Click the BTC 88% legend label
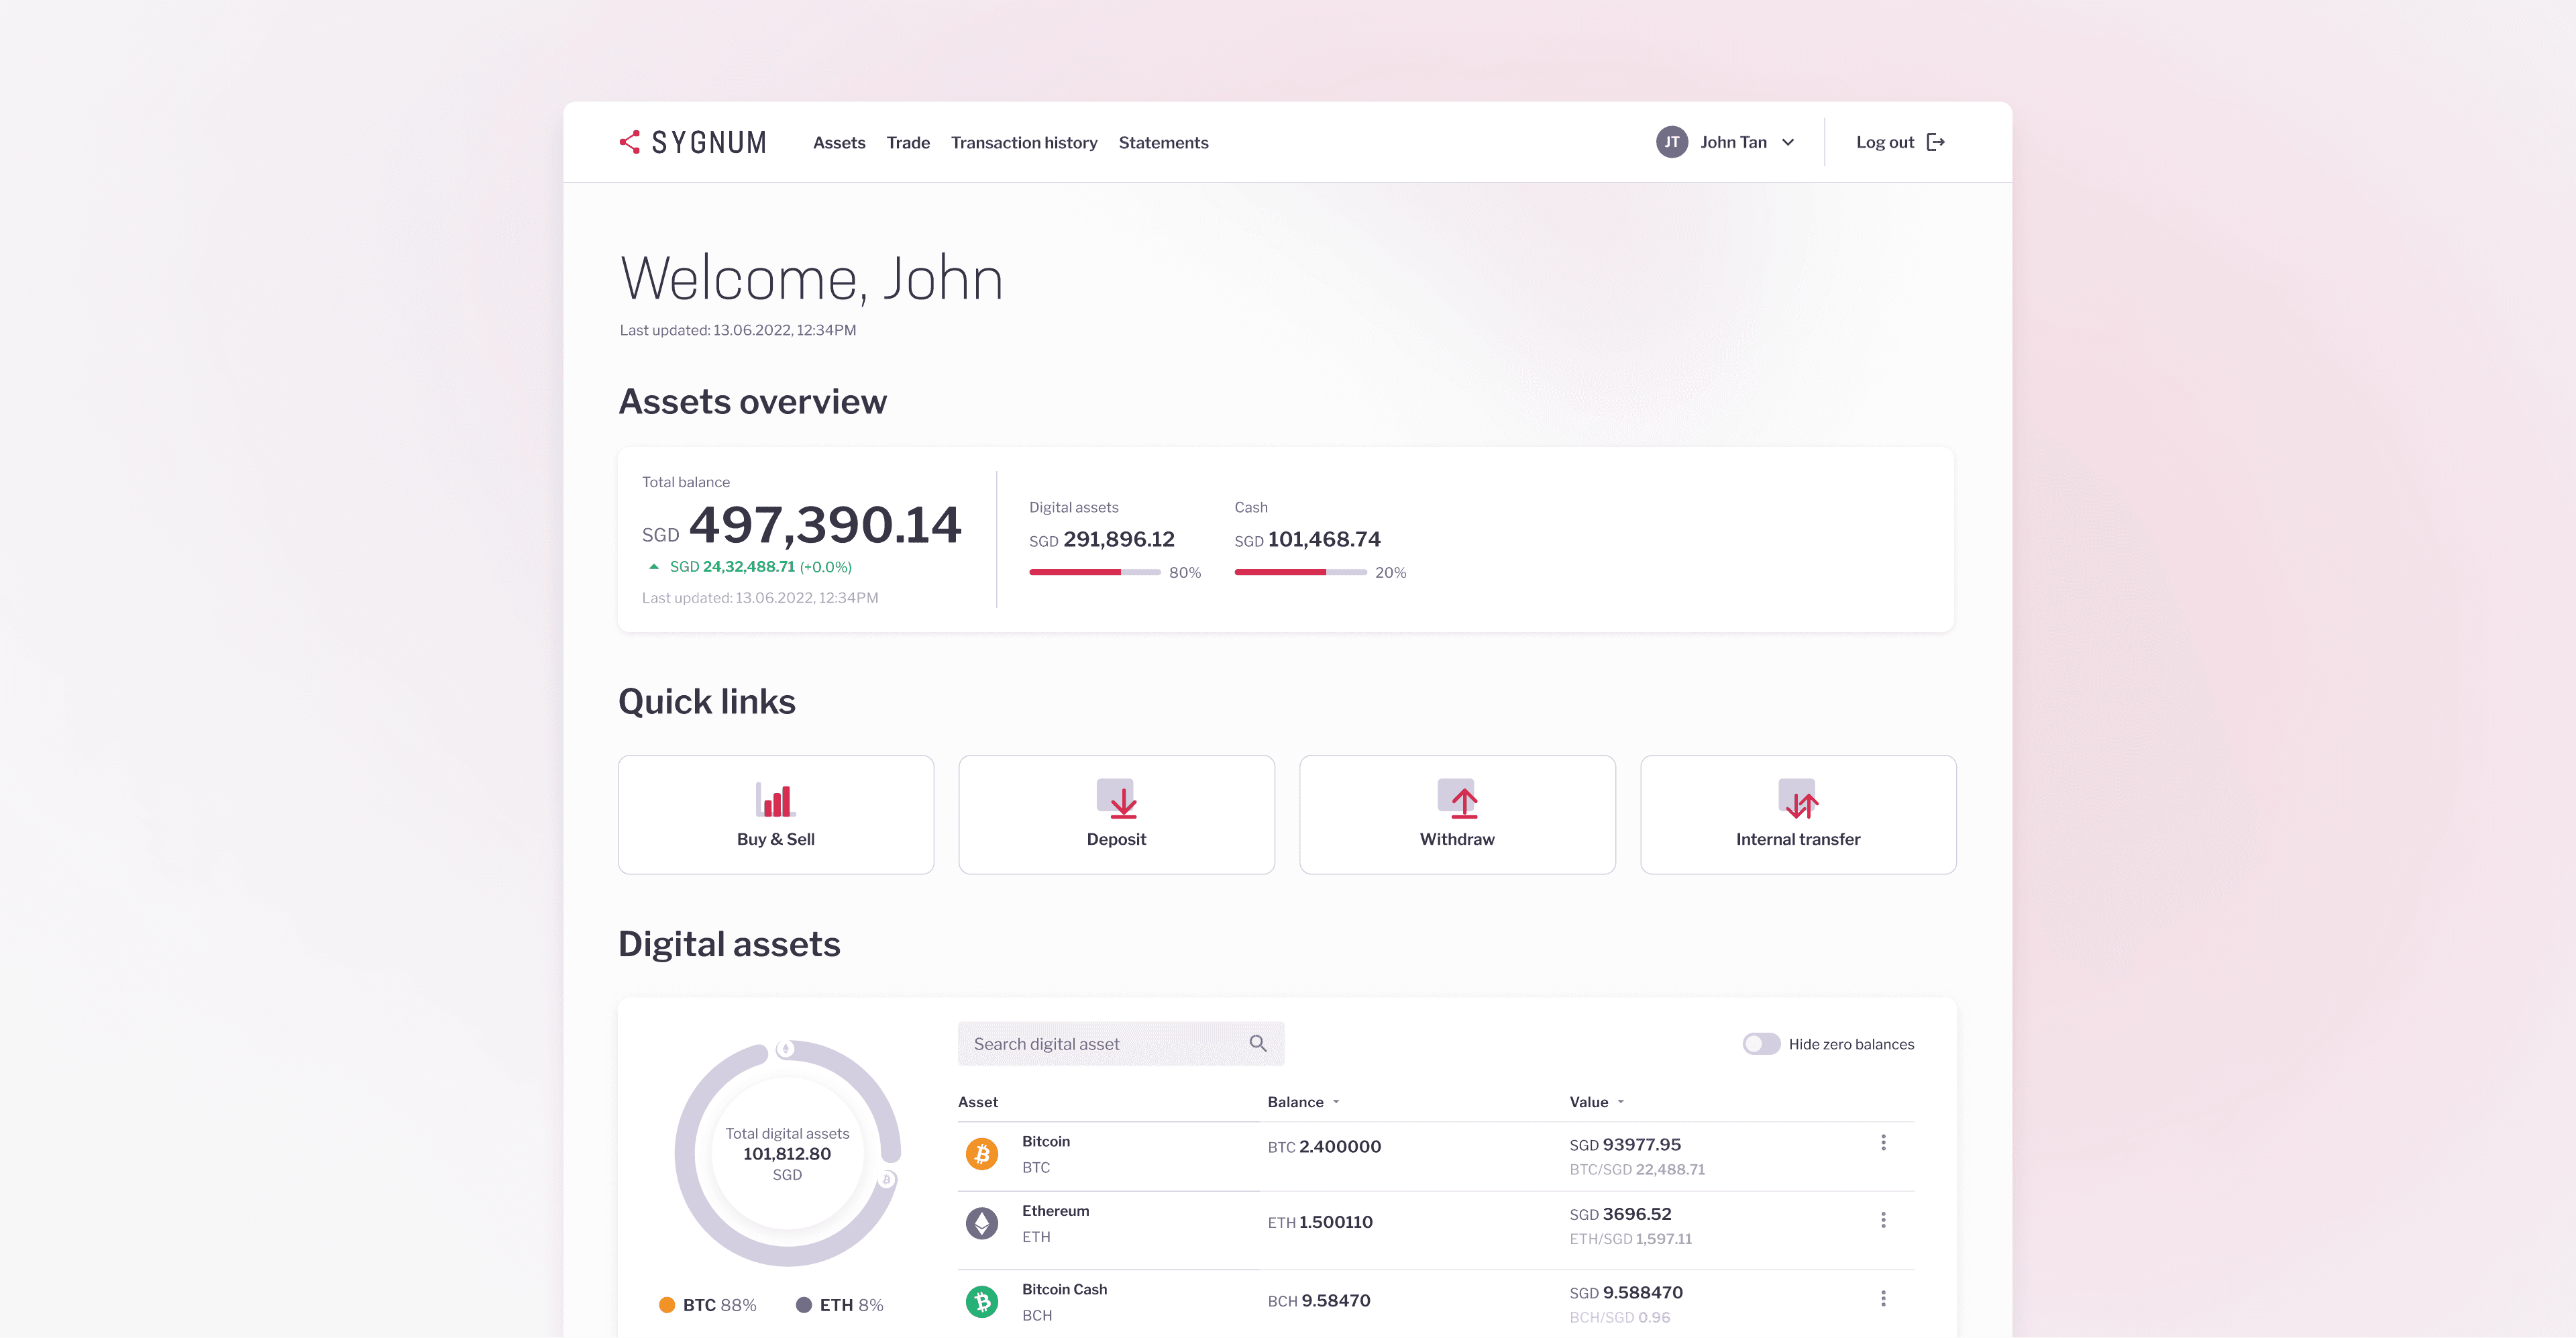The width and height of the screenshot is (2576, 1338). tap(720, 1306)
